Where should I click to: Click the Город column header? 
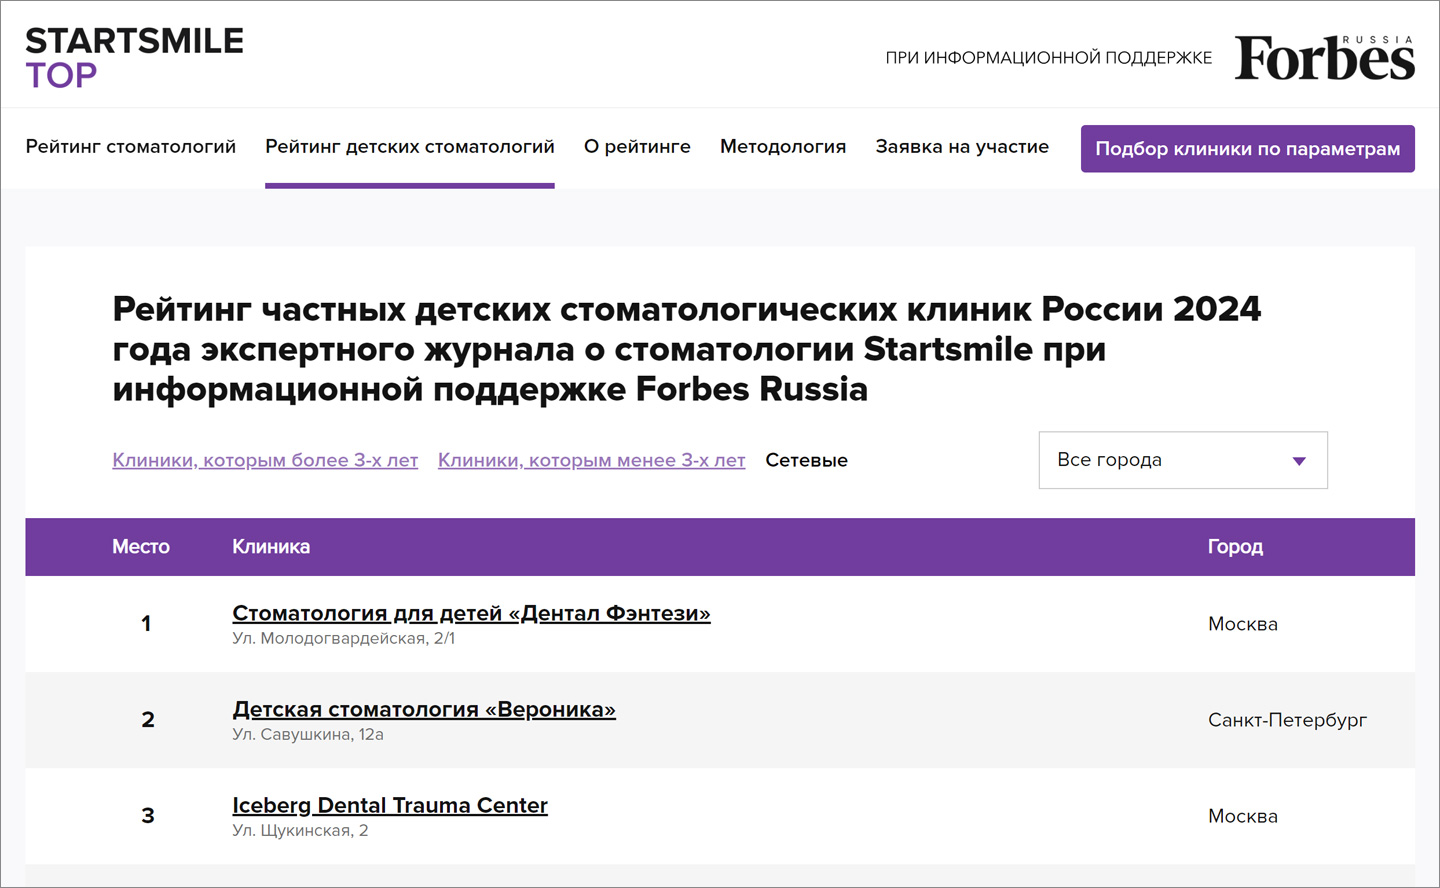point(1235,547)
